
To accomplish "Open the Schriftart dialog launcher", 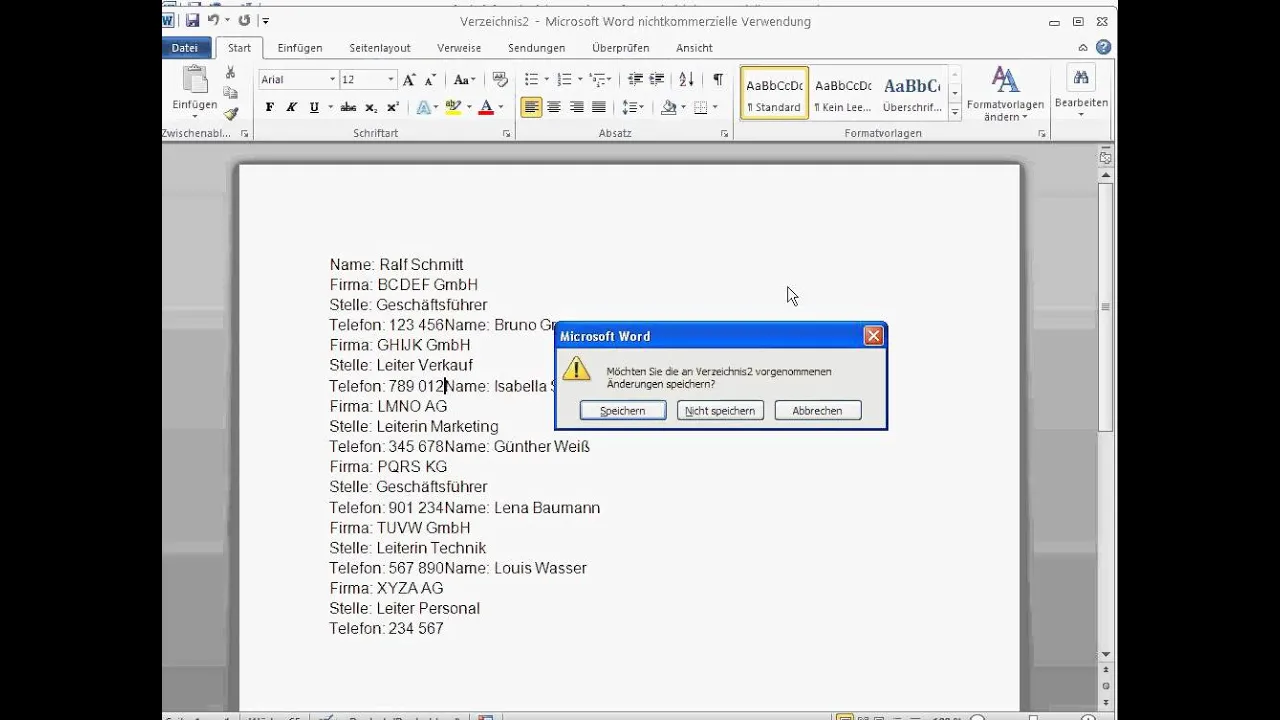I will (x=507, y=133).
